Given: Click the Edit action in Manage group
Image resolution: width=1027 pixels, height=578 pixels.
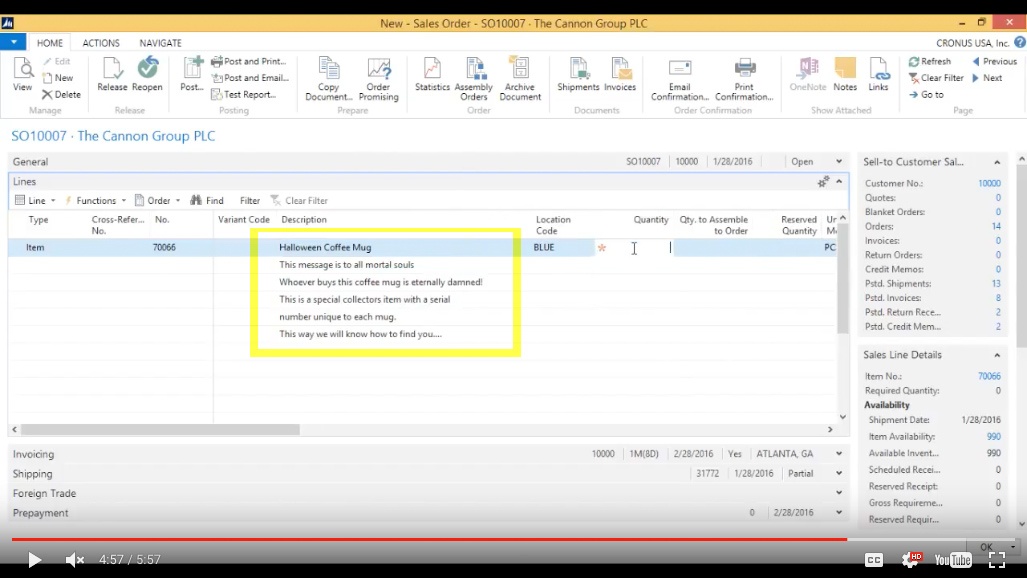Looking at the screenshot, I should point(57,62).
